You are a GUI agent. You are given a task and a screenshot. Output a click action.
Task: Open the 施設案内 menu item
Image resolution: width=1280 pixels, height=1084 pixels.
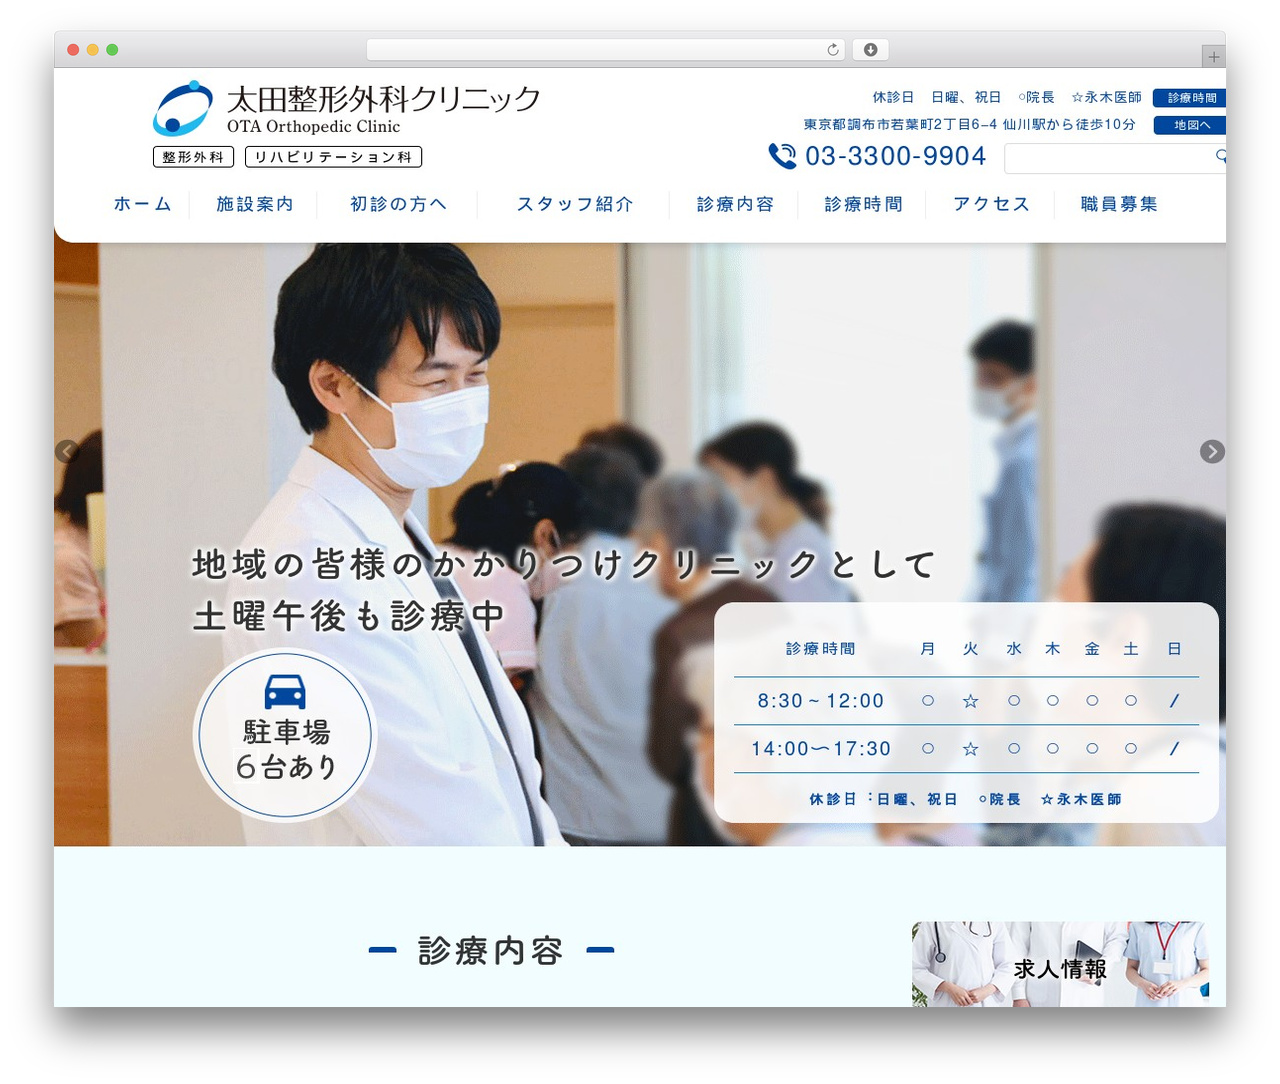[x=255, y=204]
